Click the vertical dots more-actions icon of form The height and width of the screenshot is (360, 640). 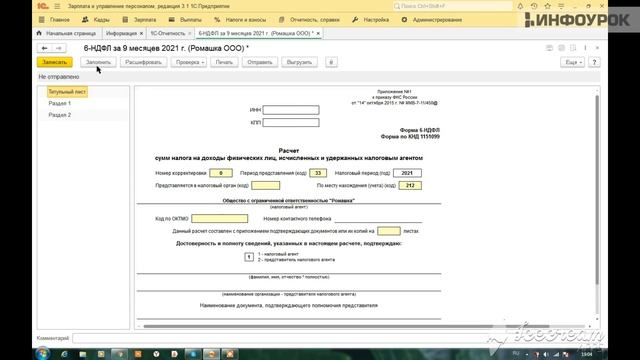point(585,48)
